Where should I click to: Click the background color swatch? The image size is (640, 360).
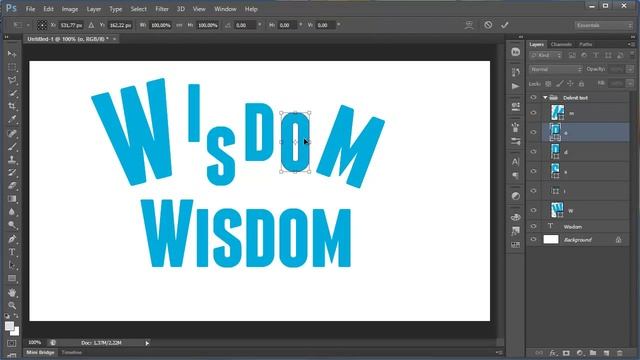coord(16,332)
